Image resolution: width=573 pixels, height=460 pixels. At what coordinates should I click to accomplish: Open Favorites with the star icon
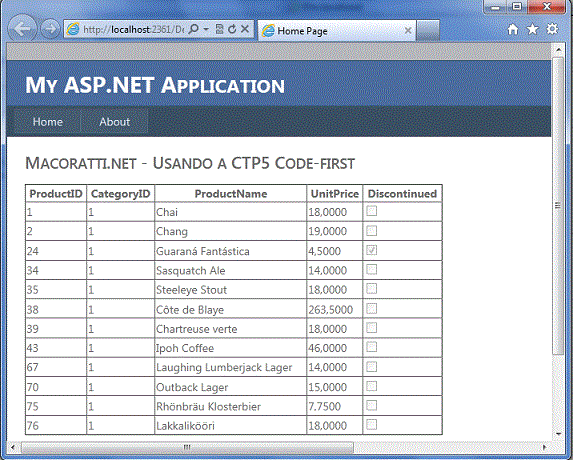tap(532, 29)
